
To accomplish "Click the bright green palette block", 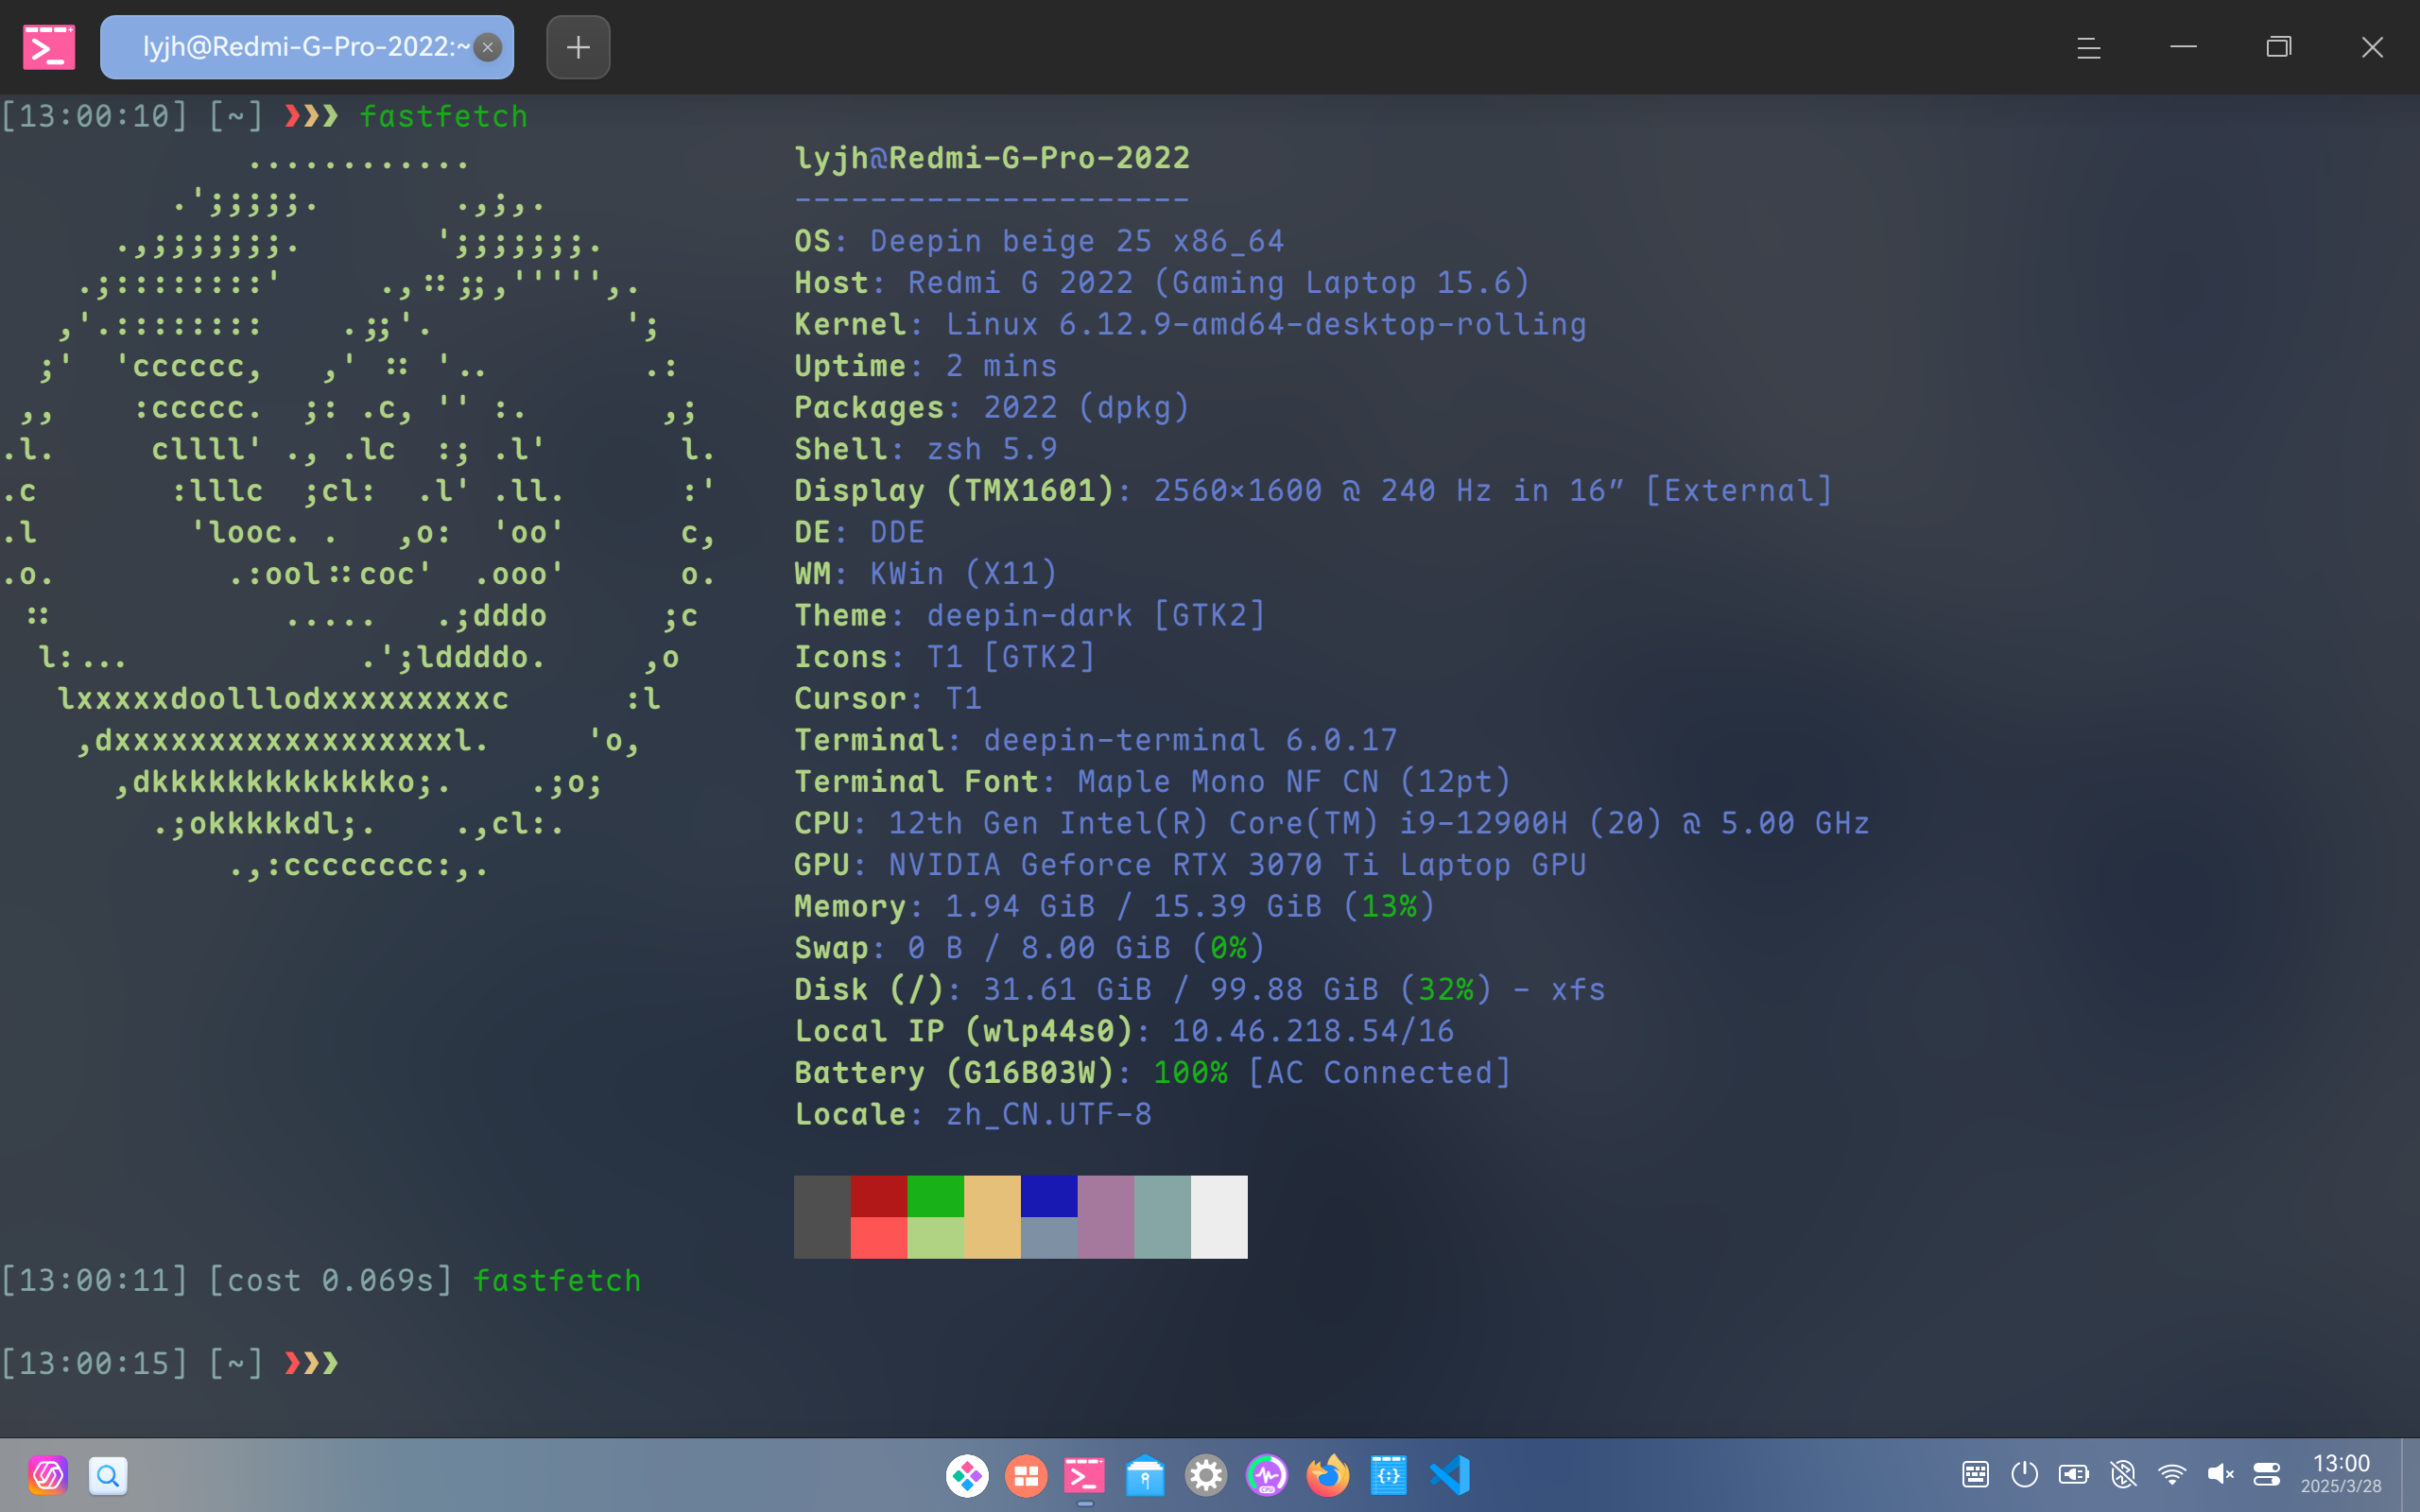I will [x=935, y=1196].
